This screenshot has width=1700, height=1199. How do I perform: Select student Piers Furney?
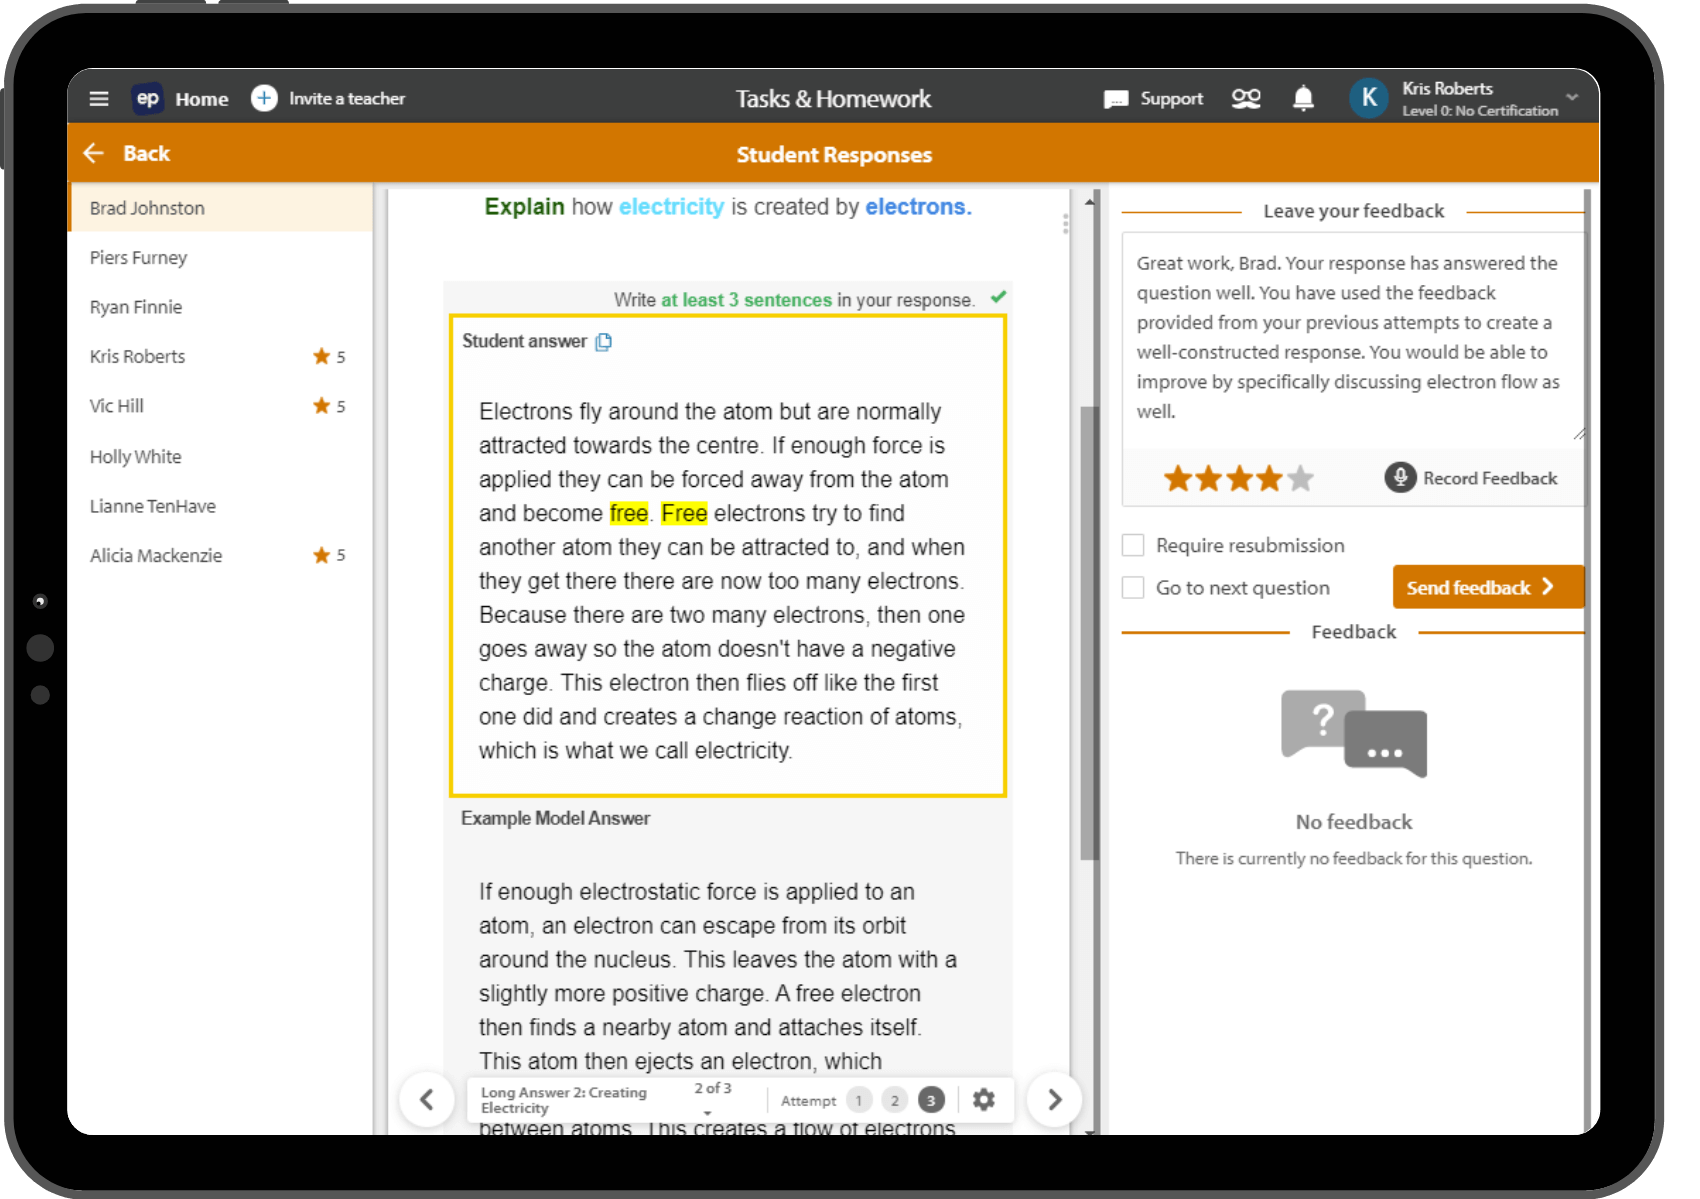pos(220,257)
